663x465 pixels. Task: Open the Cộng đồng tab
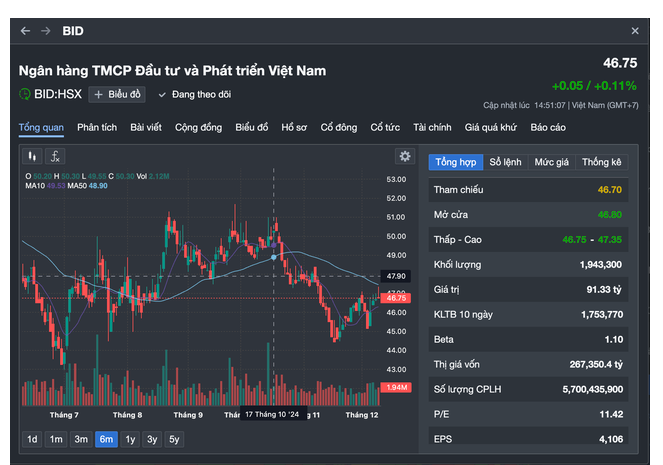coord(198,127)
